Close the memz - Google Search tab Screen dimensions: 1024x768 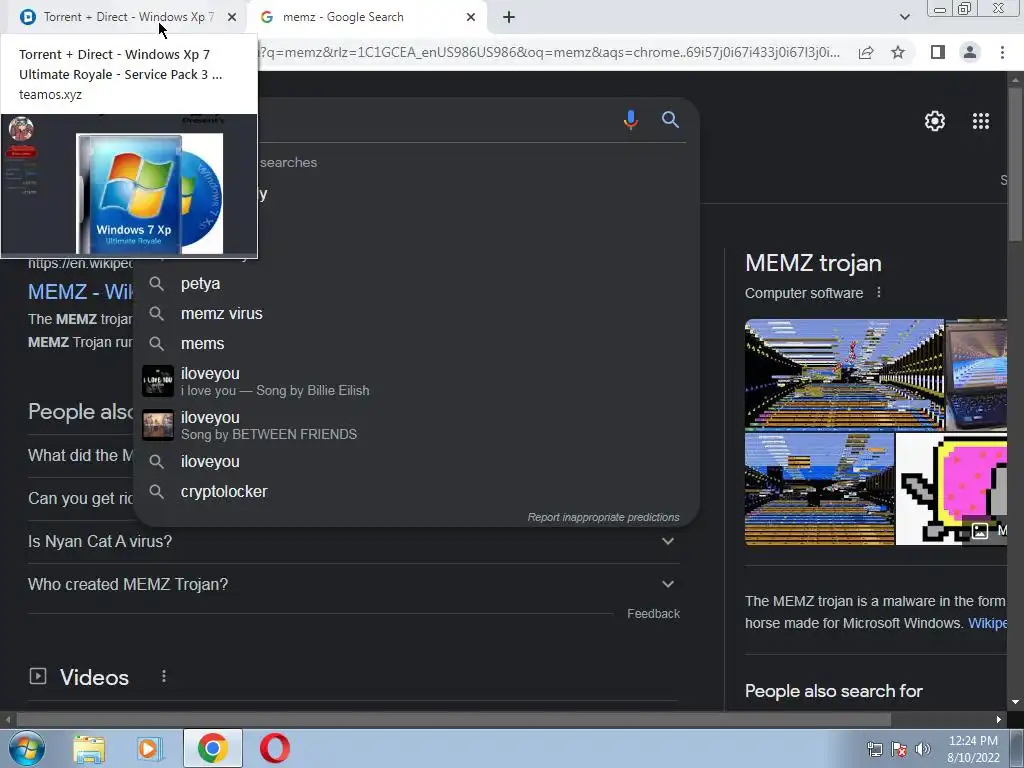(x=471, y=17)
